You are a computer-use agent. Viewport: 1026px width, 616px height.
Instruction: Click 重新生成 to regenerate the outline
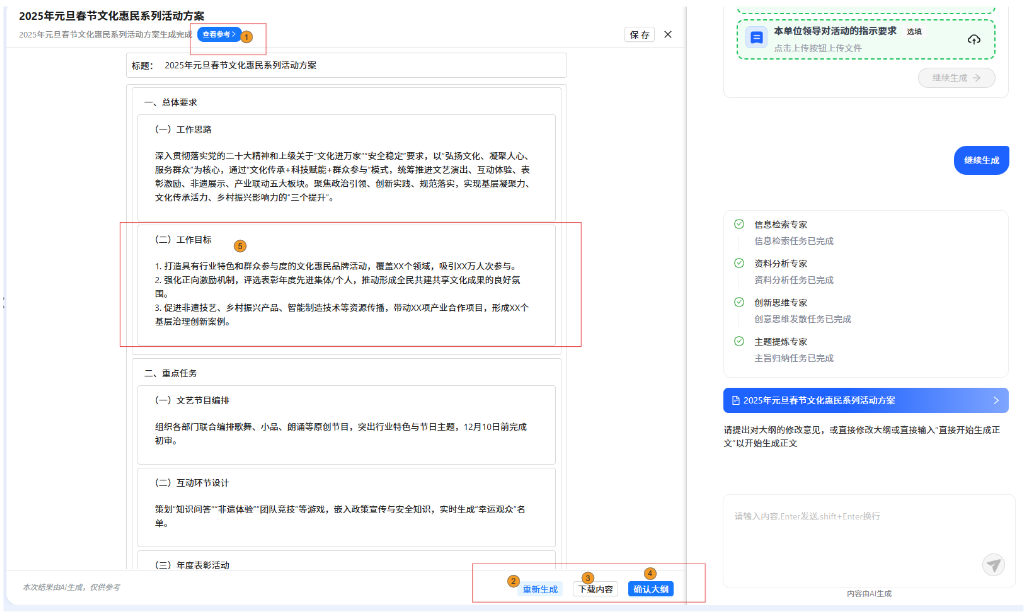pos(540,589)
